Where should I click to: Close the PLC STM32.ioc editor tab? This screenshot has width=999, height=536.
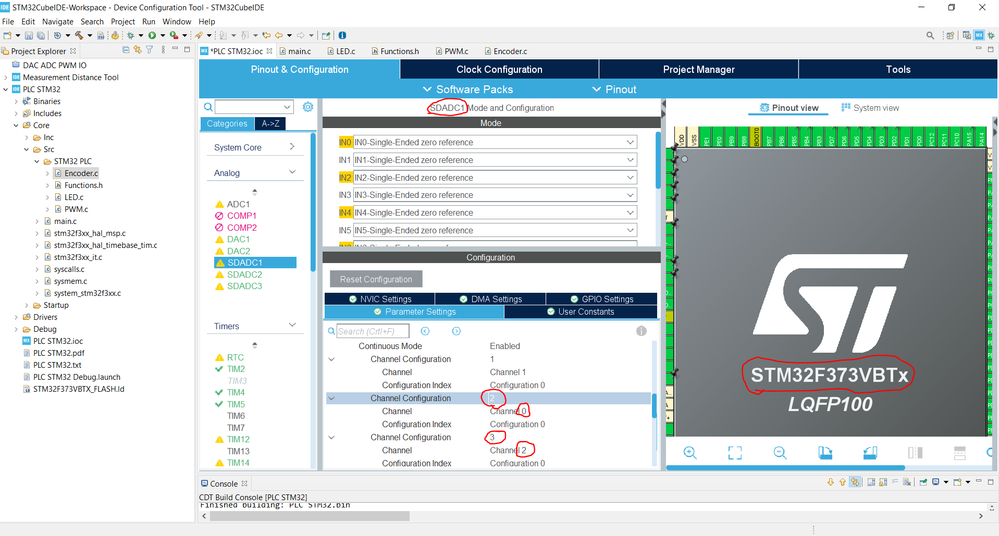pyautogui.click(x=270, y=51)
